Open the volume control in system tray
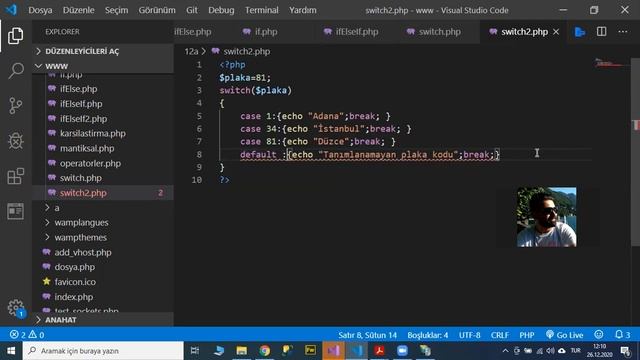 (x=551, y=351)
